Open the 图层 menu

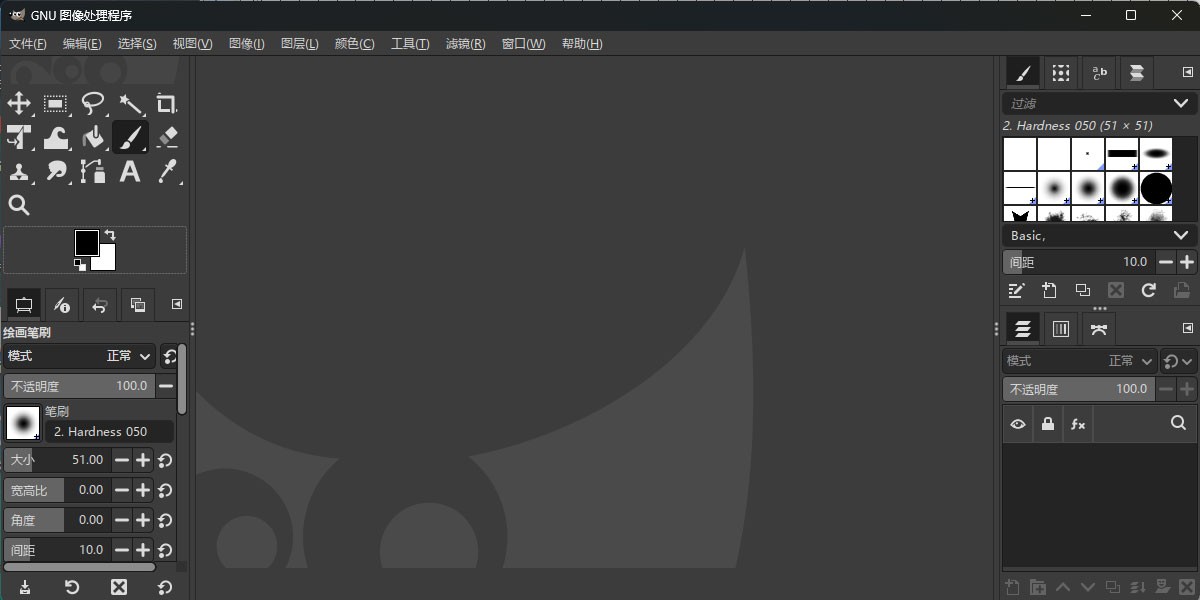pyautogui.click(x=298, y=43)
